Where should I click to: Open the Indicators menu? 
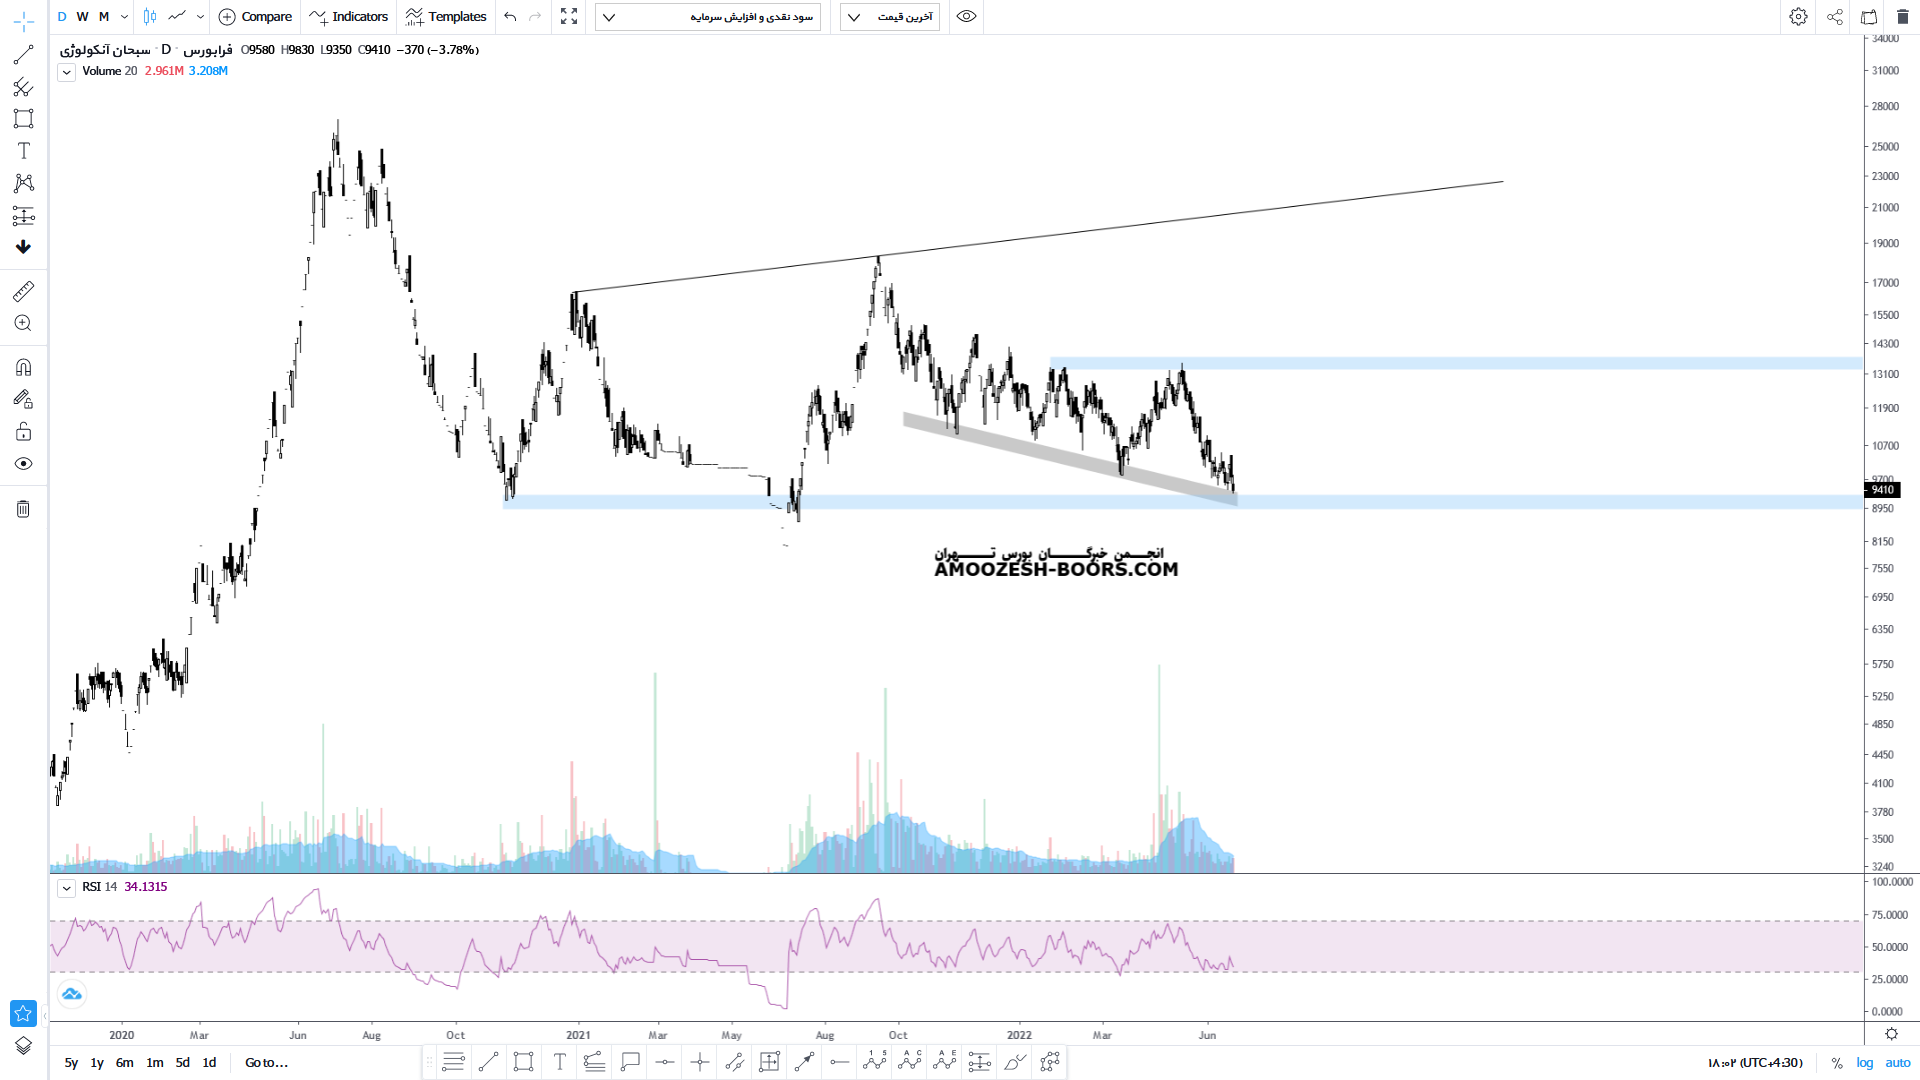point(349,16)
